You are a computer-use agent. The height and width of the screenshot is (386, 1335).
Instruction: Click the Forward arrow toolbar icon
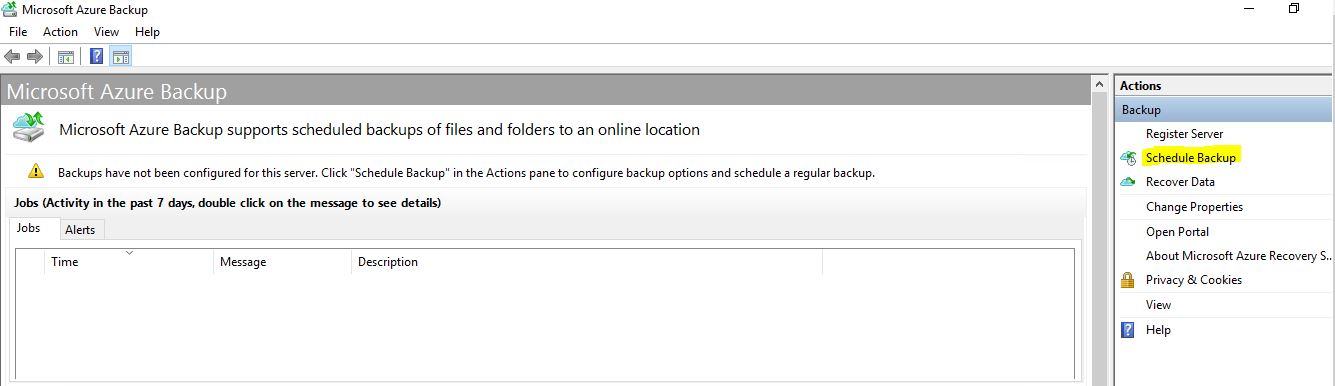34,56
